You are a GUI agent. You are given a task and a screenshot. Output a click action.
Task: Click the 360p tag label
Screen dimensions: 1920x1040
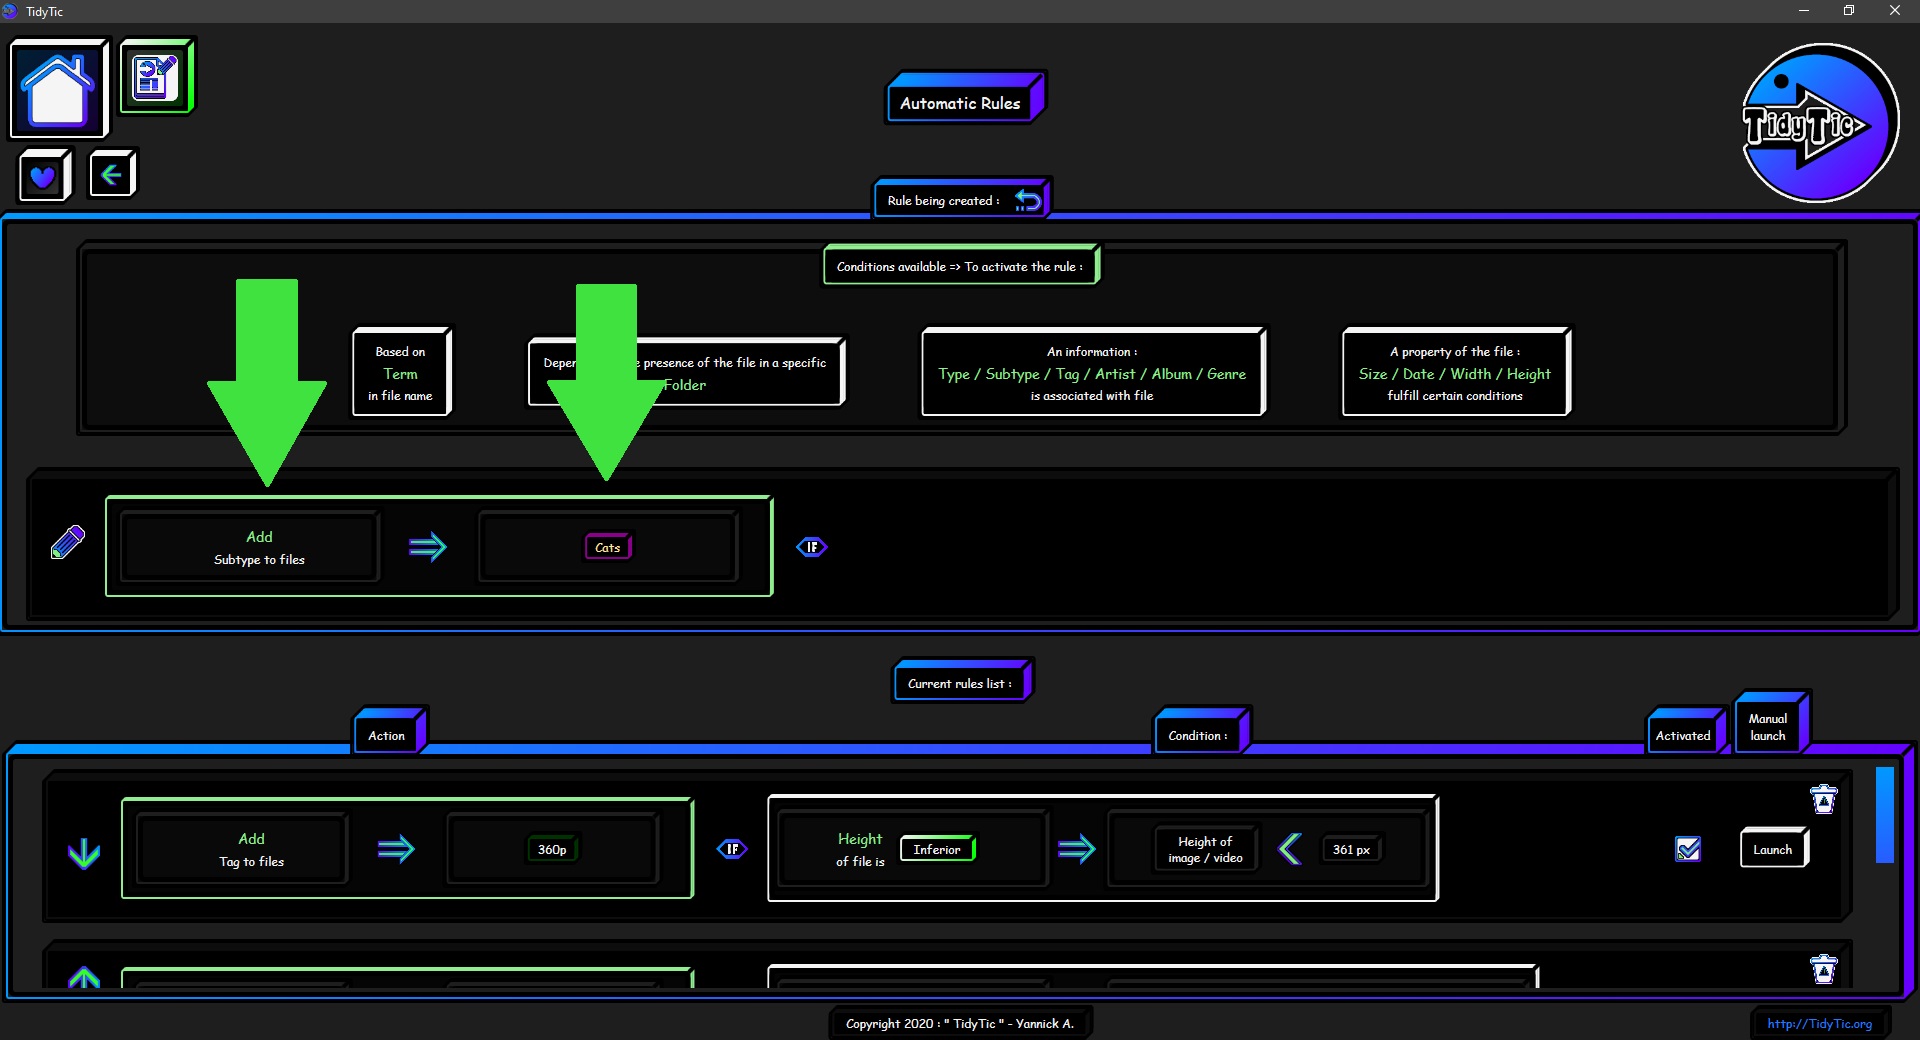tap(552, 849)
